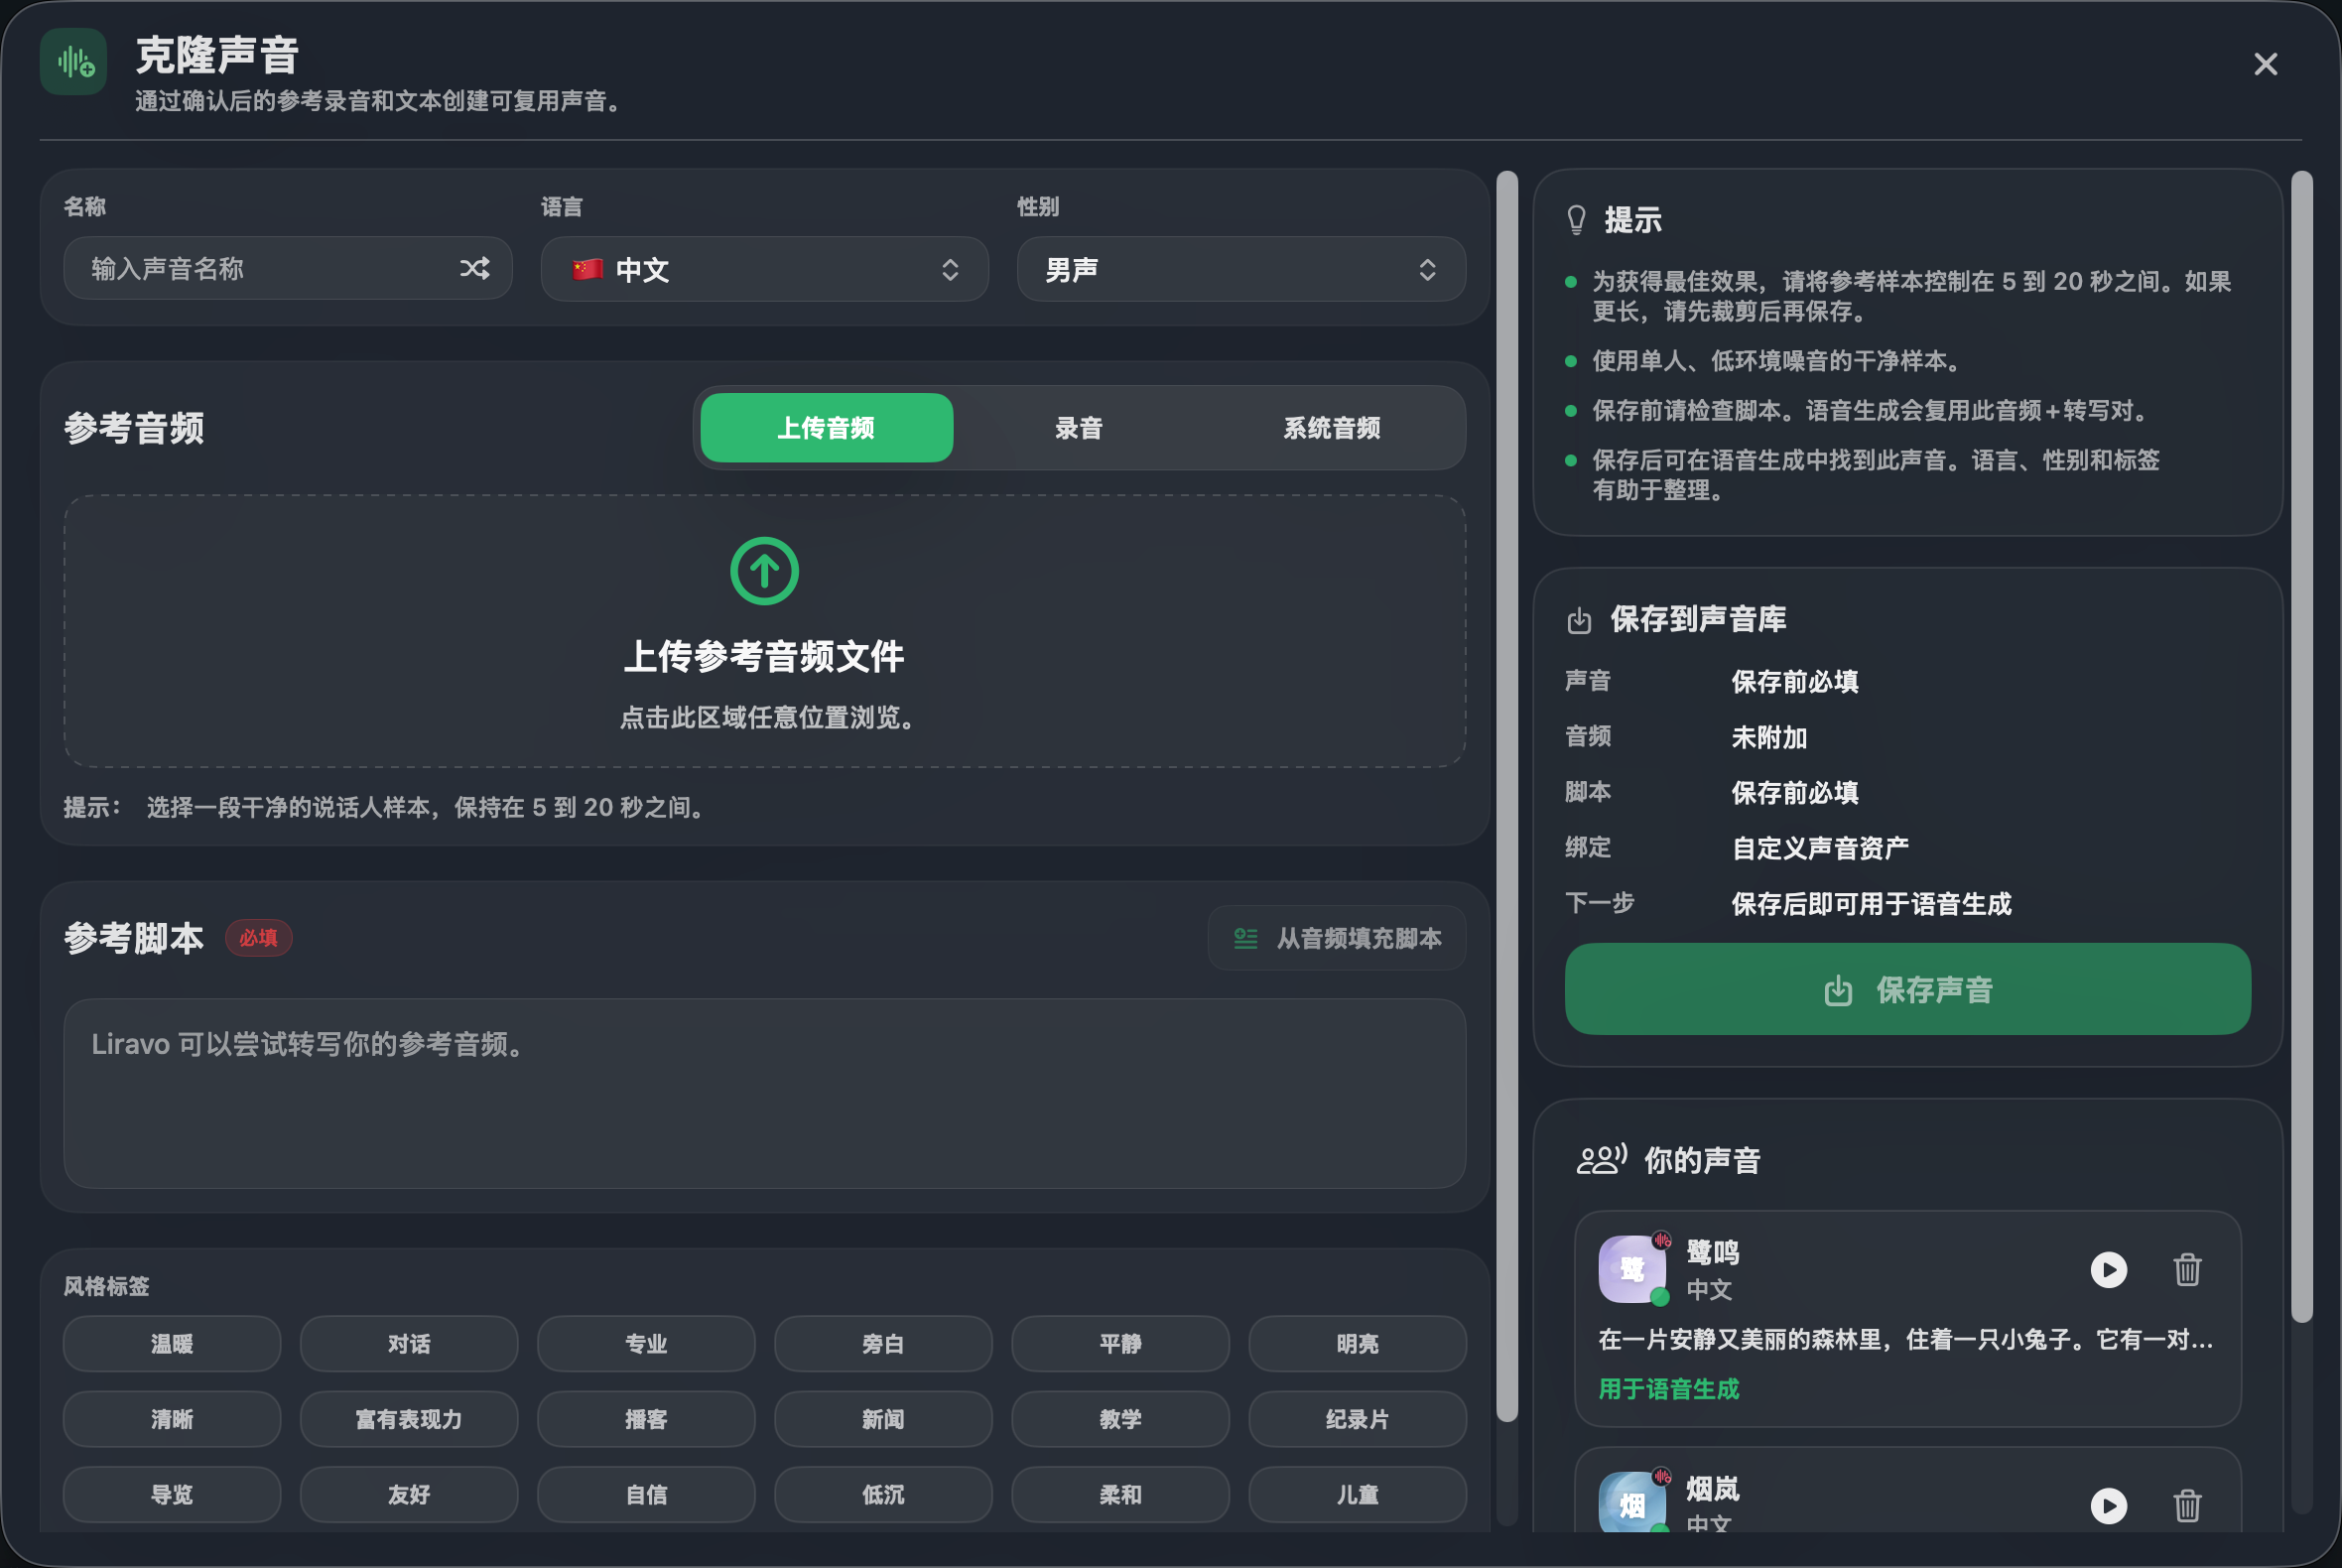
Task: Toggle the 平静 style tag
Action: (x=1120, y=1344)
